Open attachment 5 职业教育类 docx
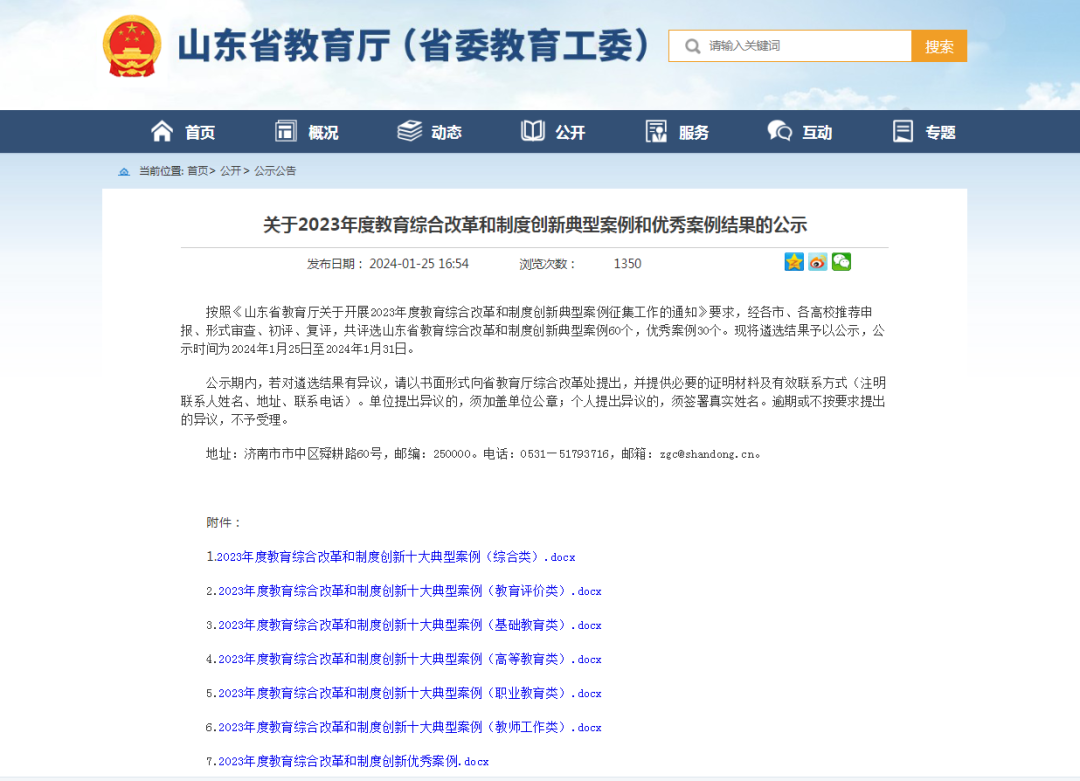 point(409,693)
